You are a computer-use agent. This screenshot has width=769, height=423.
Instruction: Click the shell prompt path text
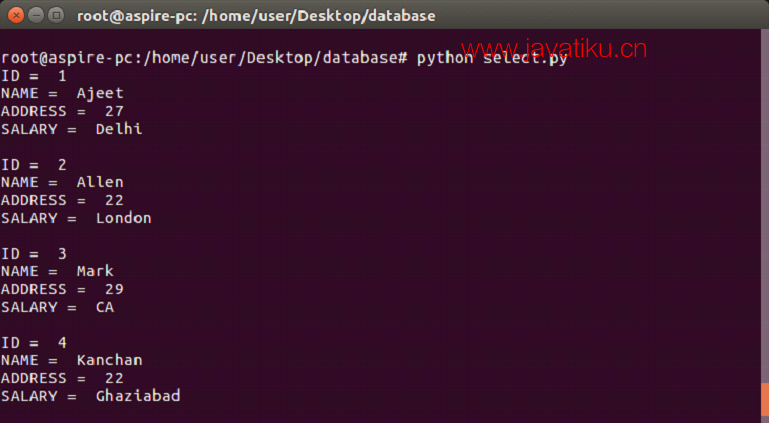pos(204,58)
